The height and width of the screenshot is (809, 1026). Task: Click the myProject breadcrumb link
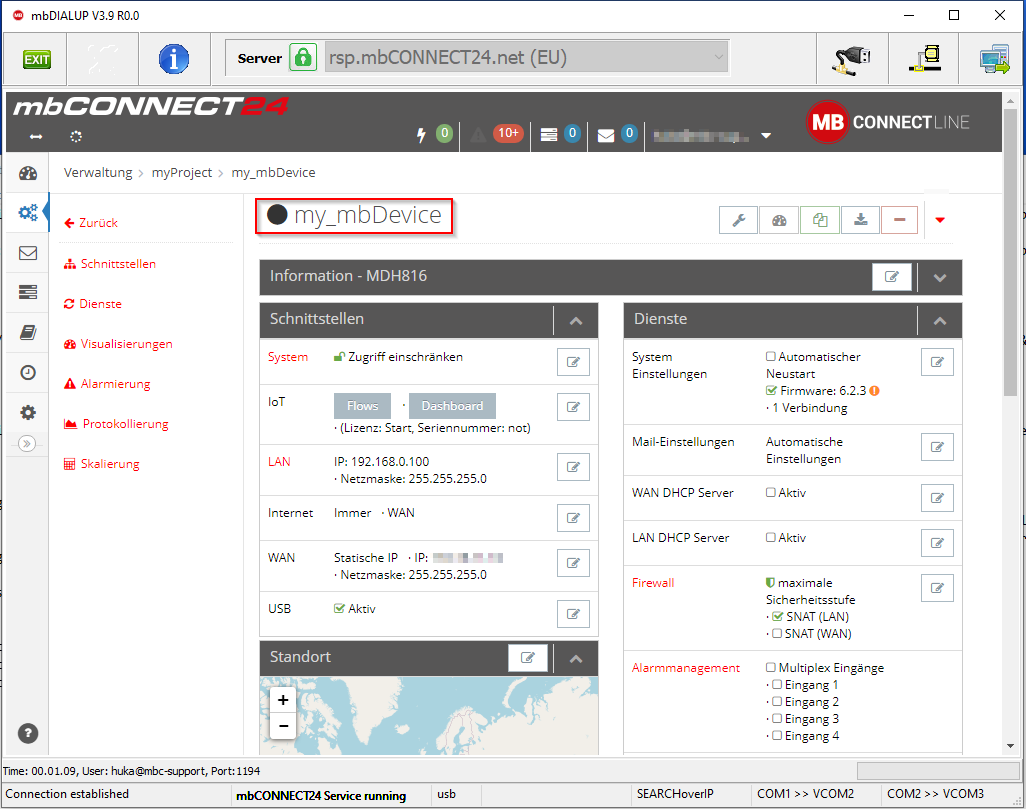tap(182, 172)
